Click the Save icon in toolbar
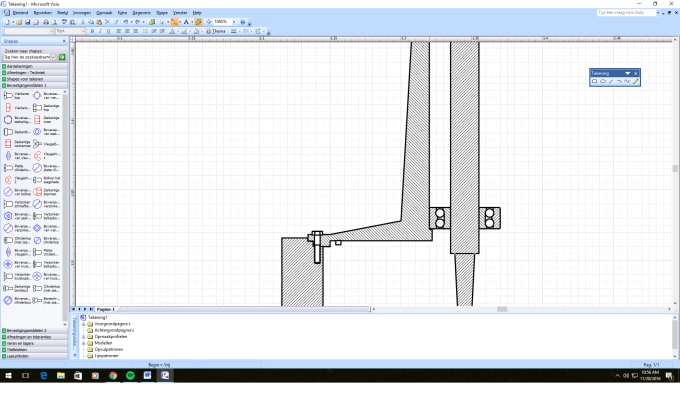 28,22
